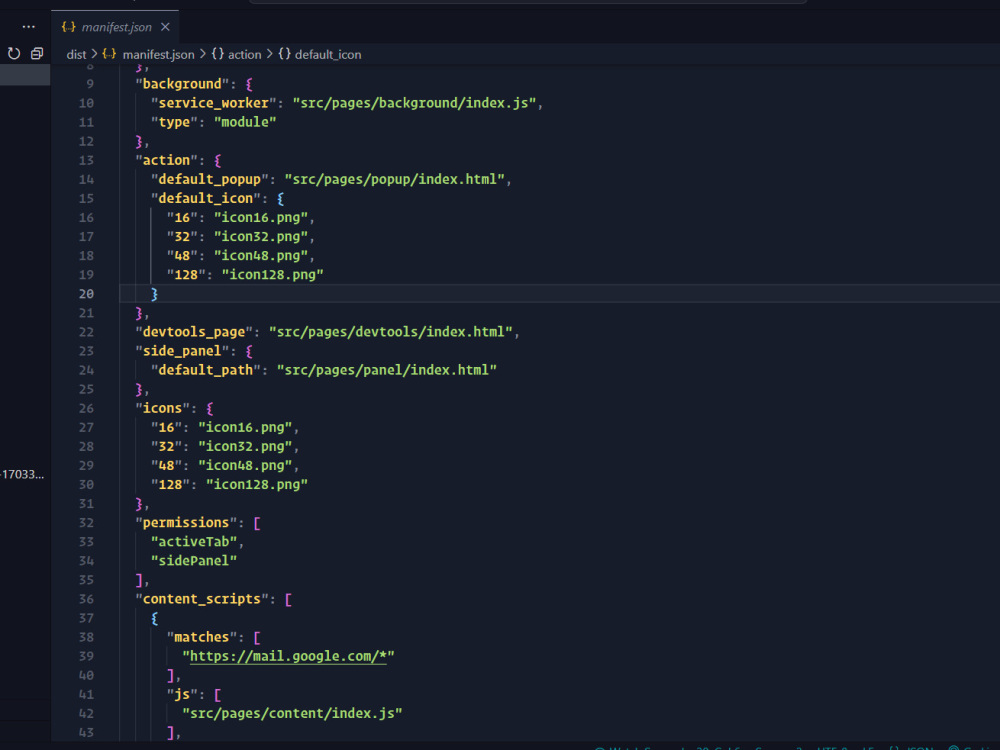This screenshot has width=1000, height=750.
Task: Select the sidebar item ending in 17033...
Action: click(x=23, y=474)
